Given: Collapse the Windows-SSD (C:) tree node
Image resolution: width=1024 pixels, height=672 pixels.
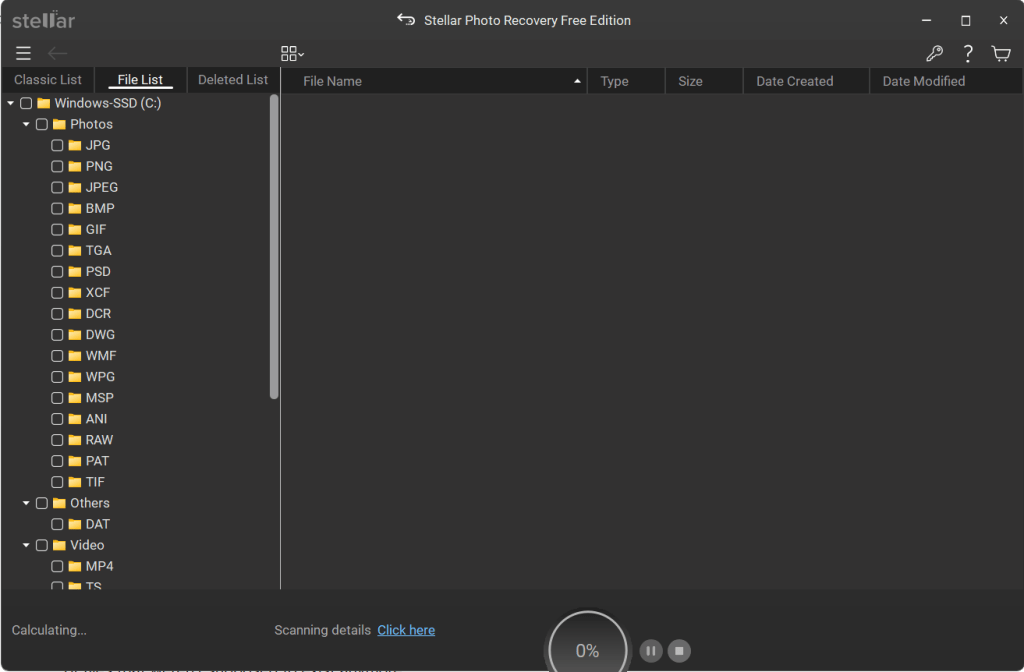Looking at the screenshot, I should point(10,103).
